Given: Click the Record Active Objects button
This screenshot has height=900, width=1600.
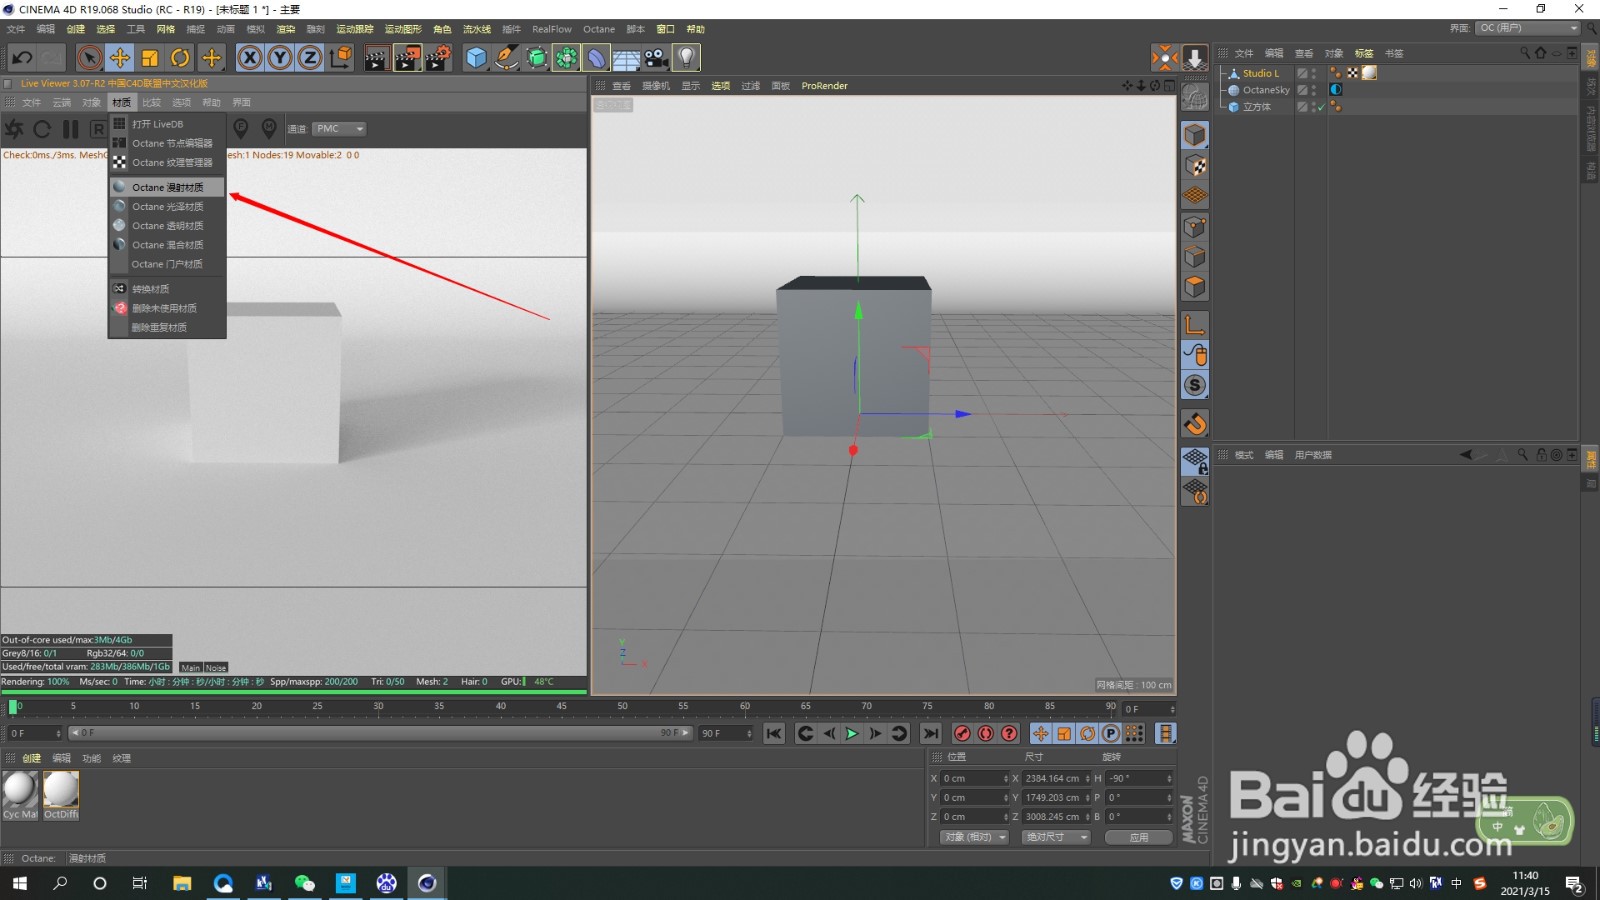Looking at the screenshot, I should point(963,734).
